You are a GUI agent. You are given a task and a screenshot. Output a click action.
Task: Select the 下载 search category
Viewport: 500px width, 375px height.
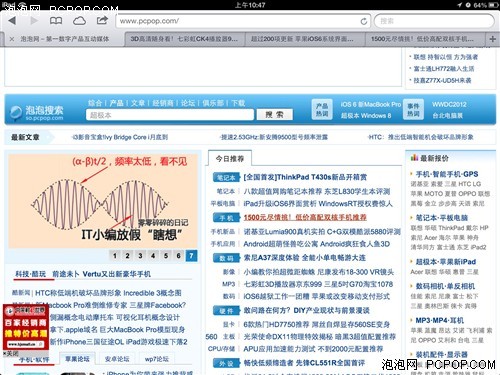[x=238, y=103]
